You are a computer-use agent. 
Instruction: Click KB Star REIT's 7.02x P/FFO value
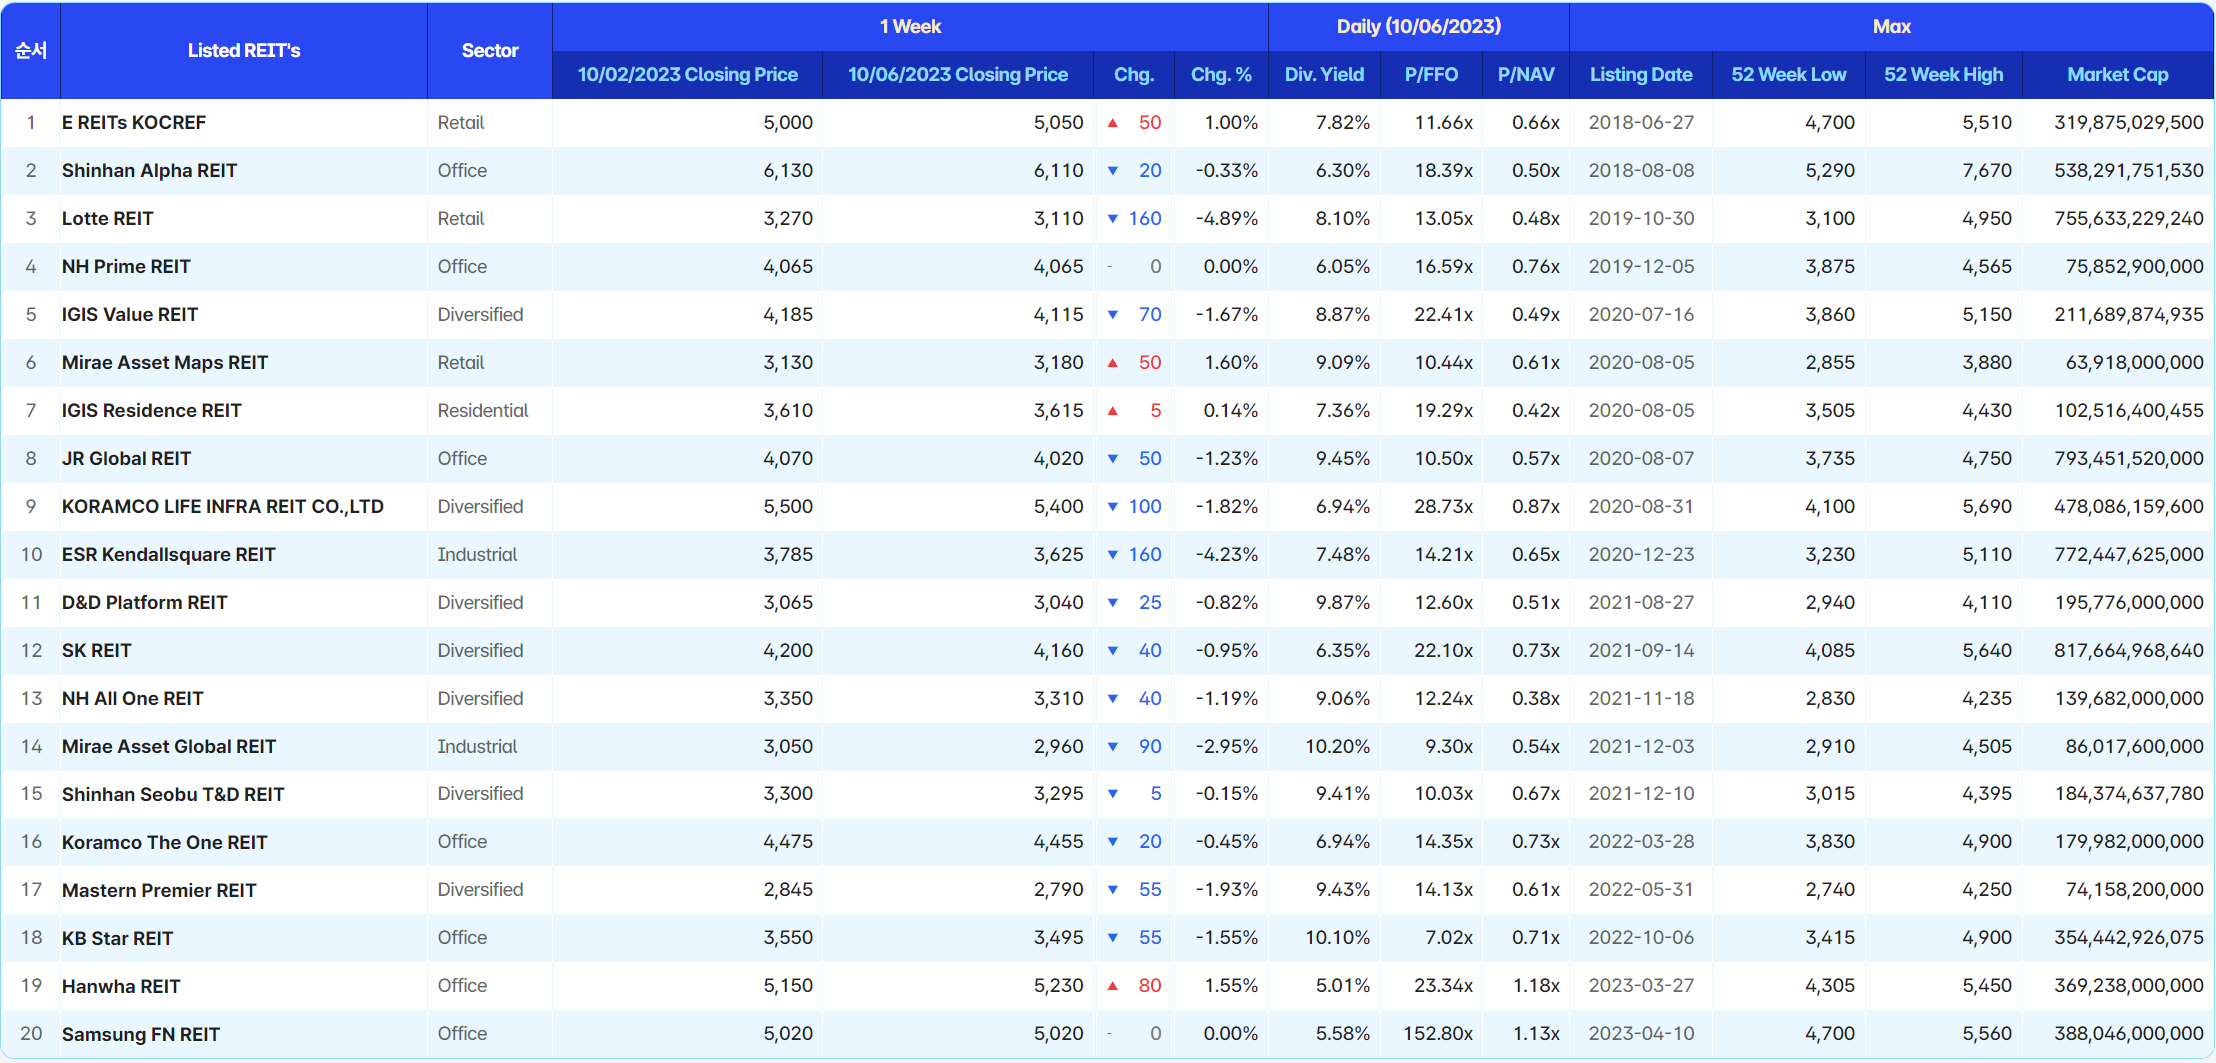[1449, 938]
